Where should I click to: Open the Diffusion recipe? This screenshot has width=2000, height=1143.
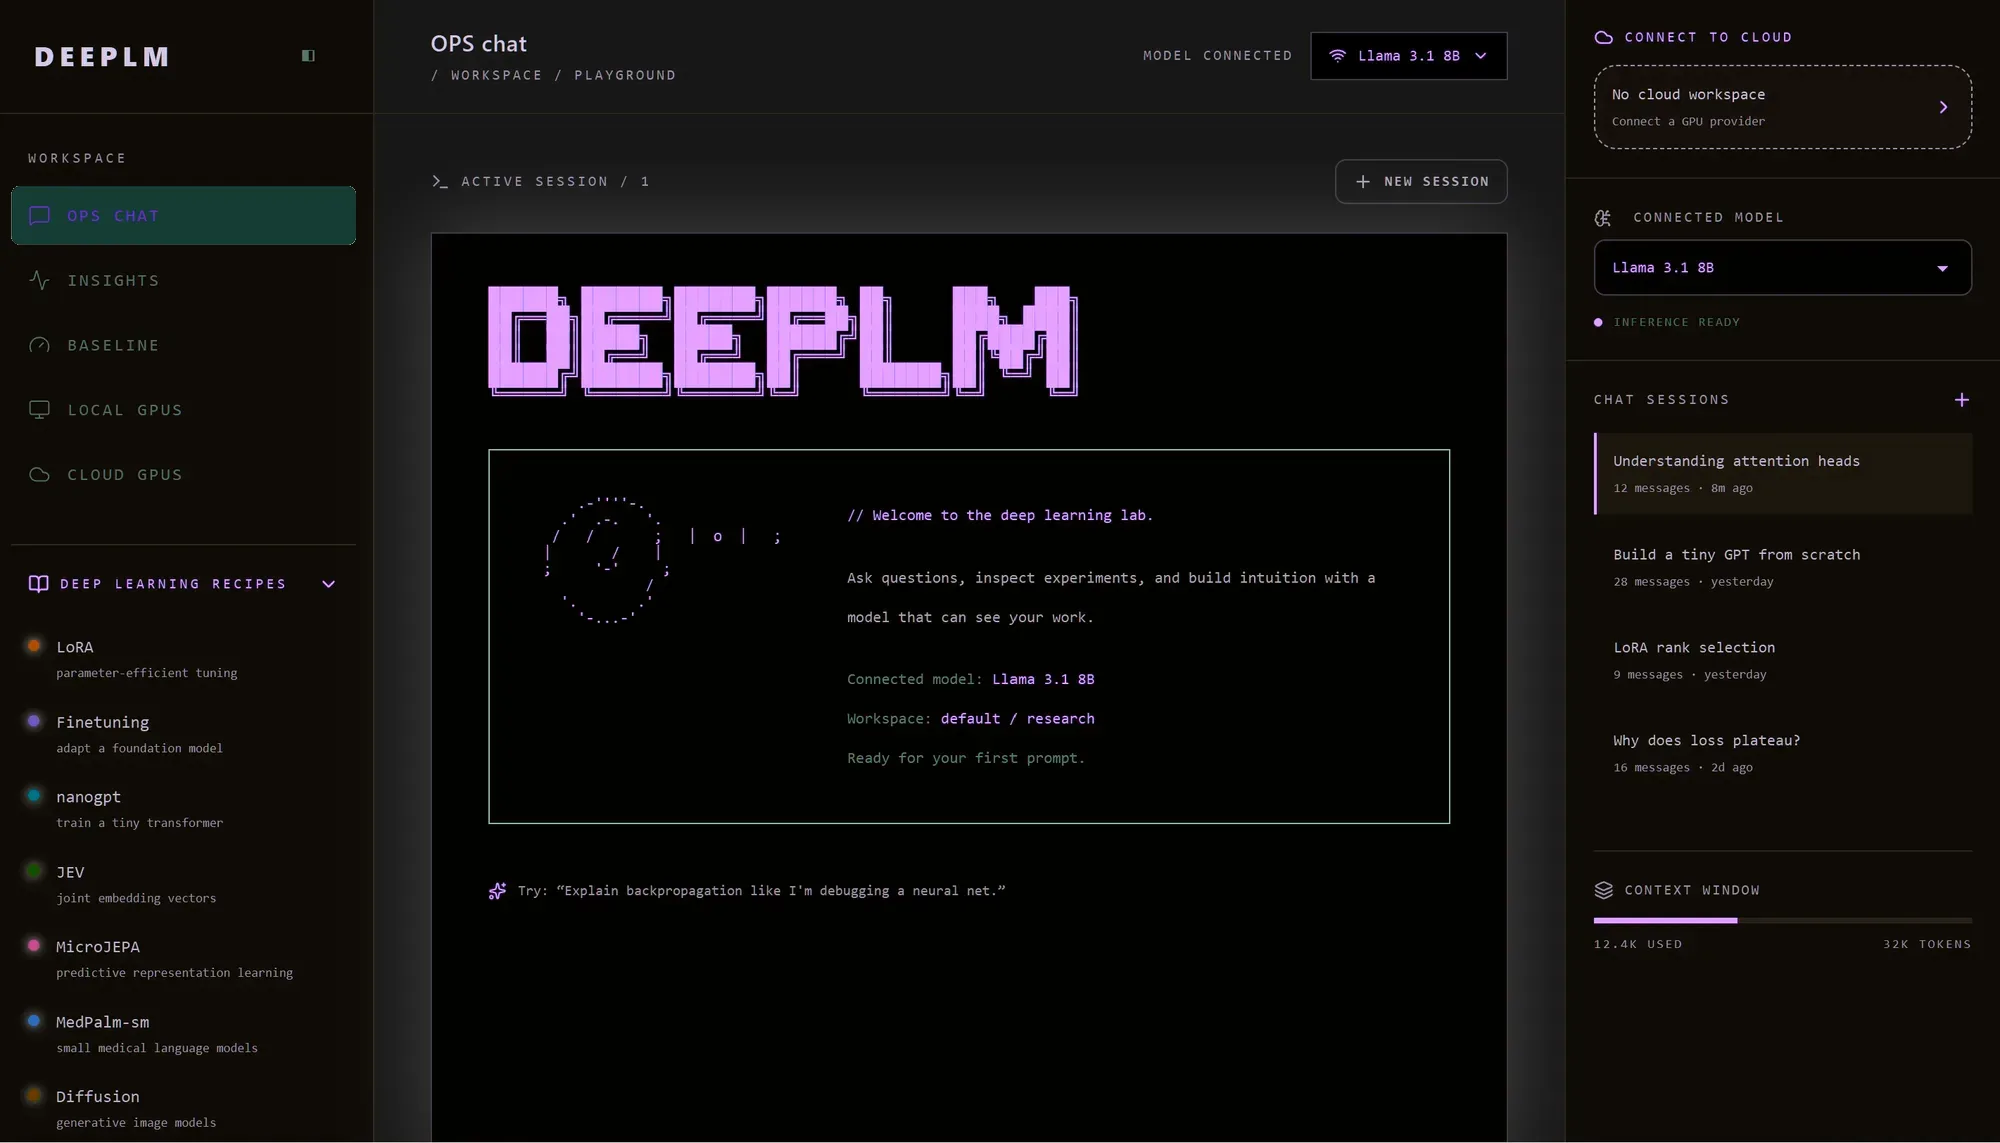click(183, 1109)
